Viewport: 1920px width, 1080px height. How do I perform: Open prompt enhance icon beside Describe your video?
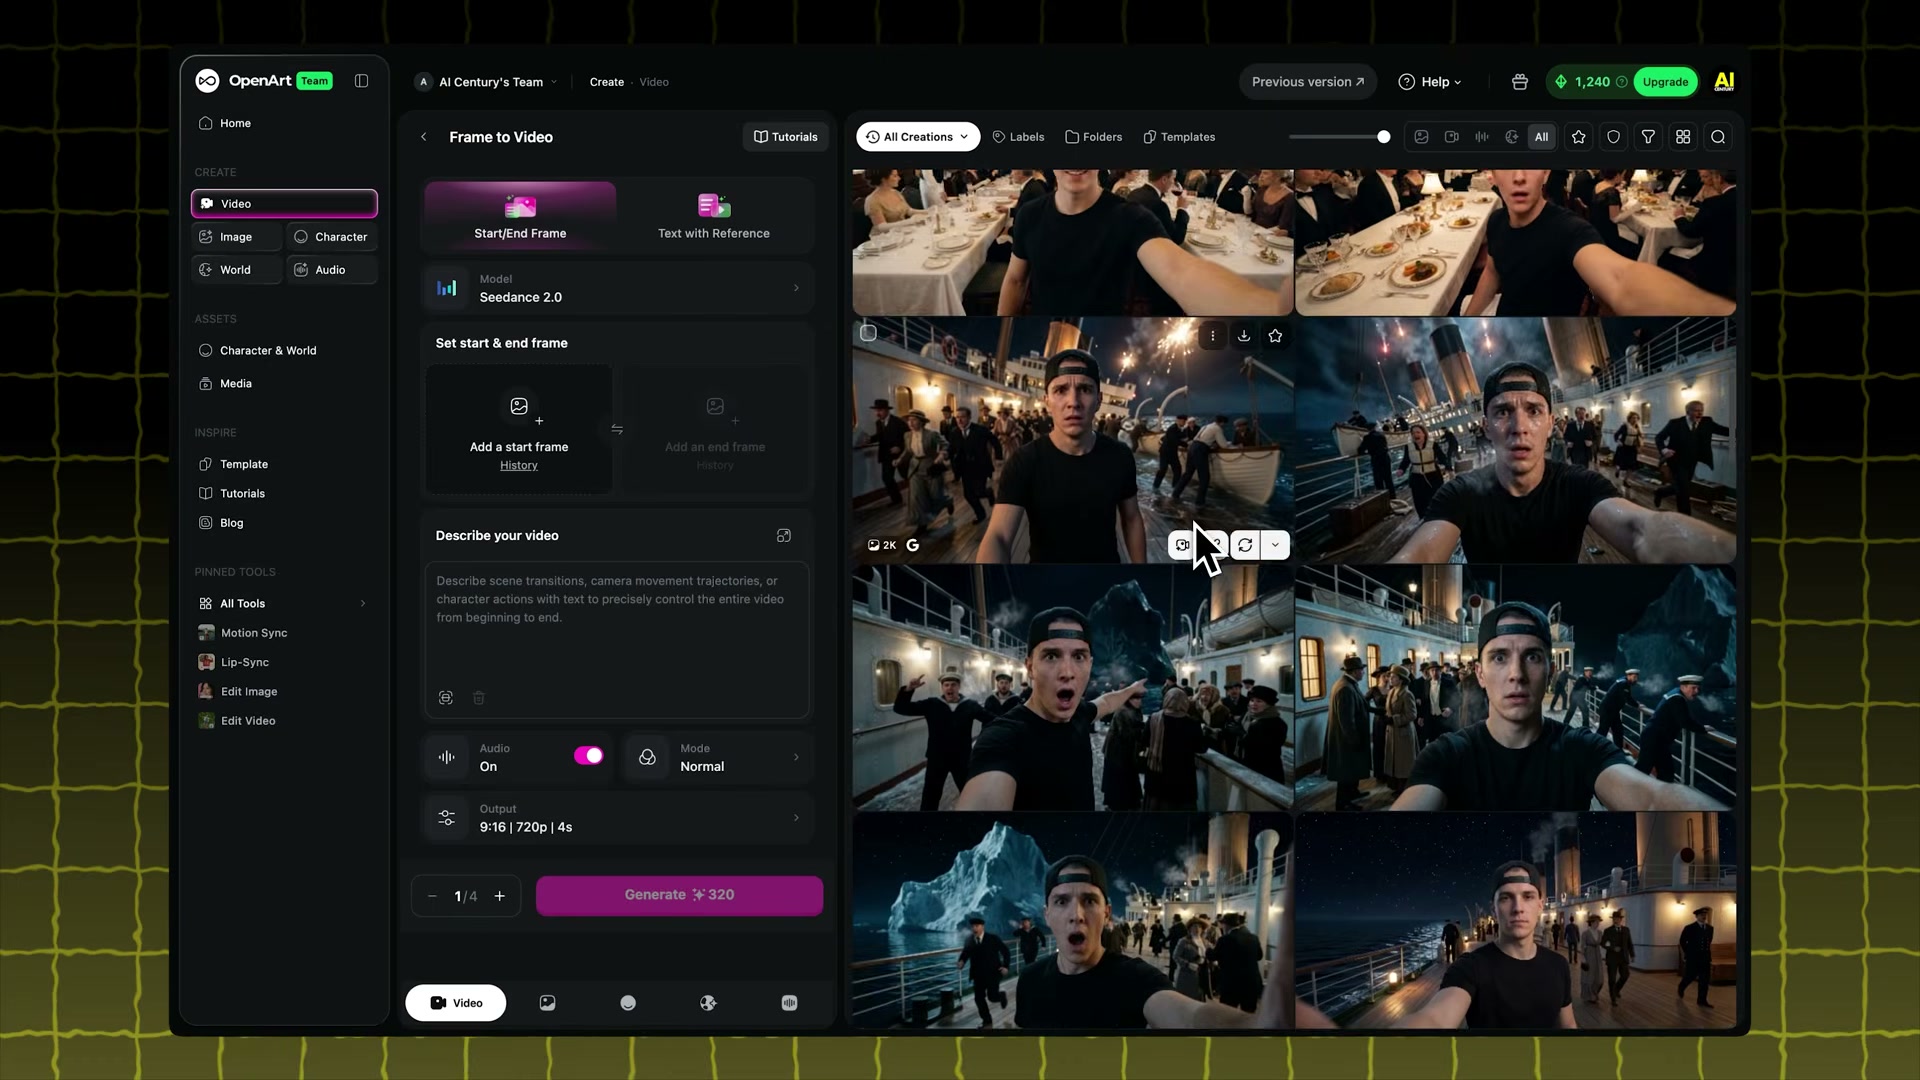pyautogui.click(x=784, y=536)
